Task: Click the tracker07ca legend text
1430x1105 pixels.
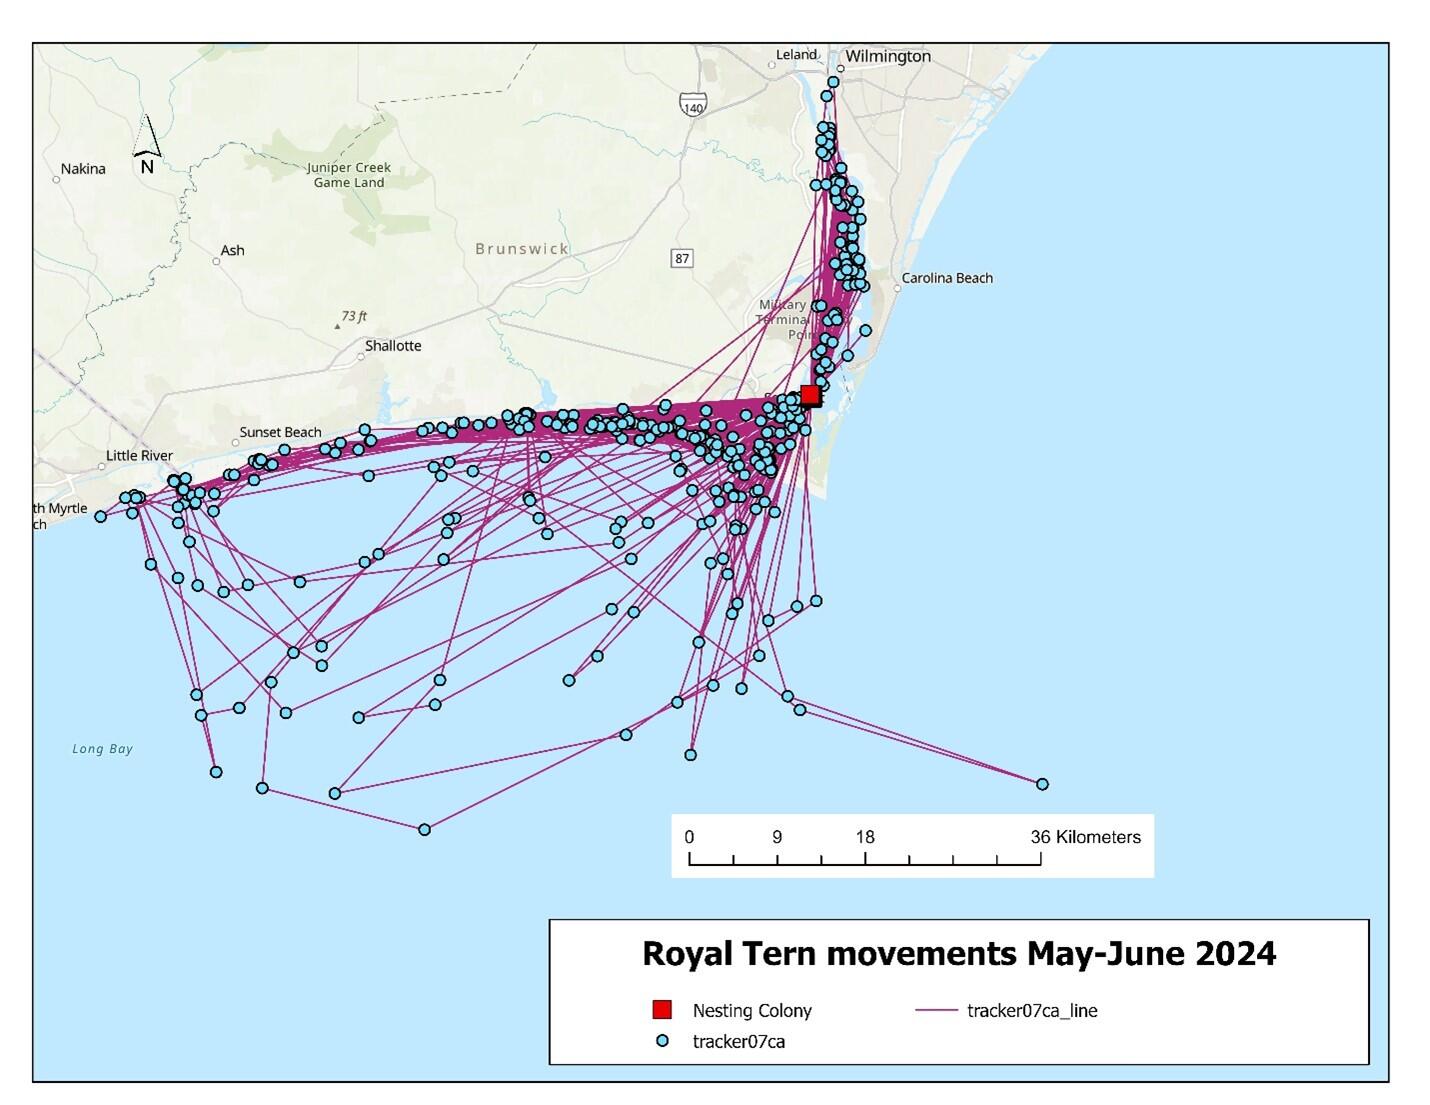Action: point(739,1041)
